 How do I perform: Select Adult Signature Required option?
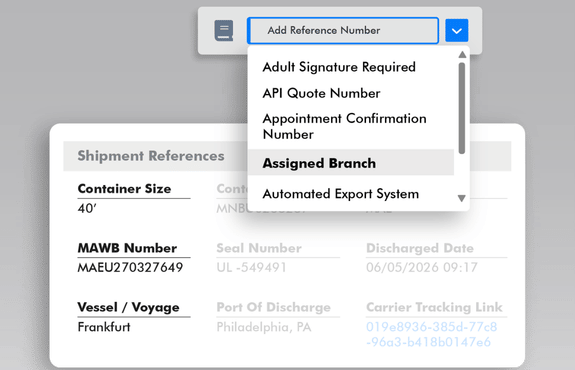tap(339, 67)
